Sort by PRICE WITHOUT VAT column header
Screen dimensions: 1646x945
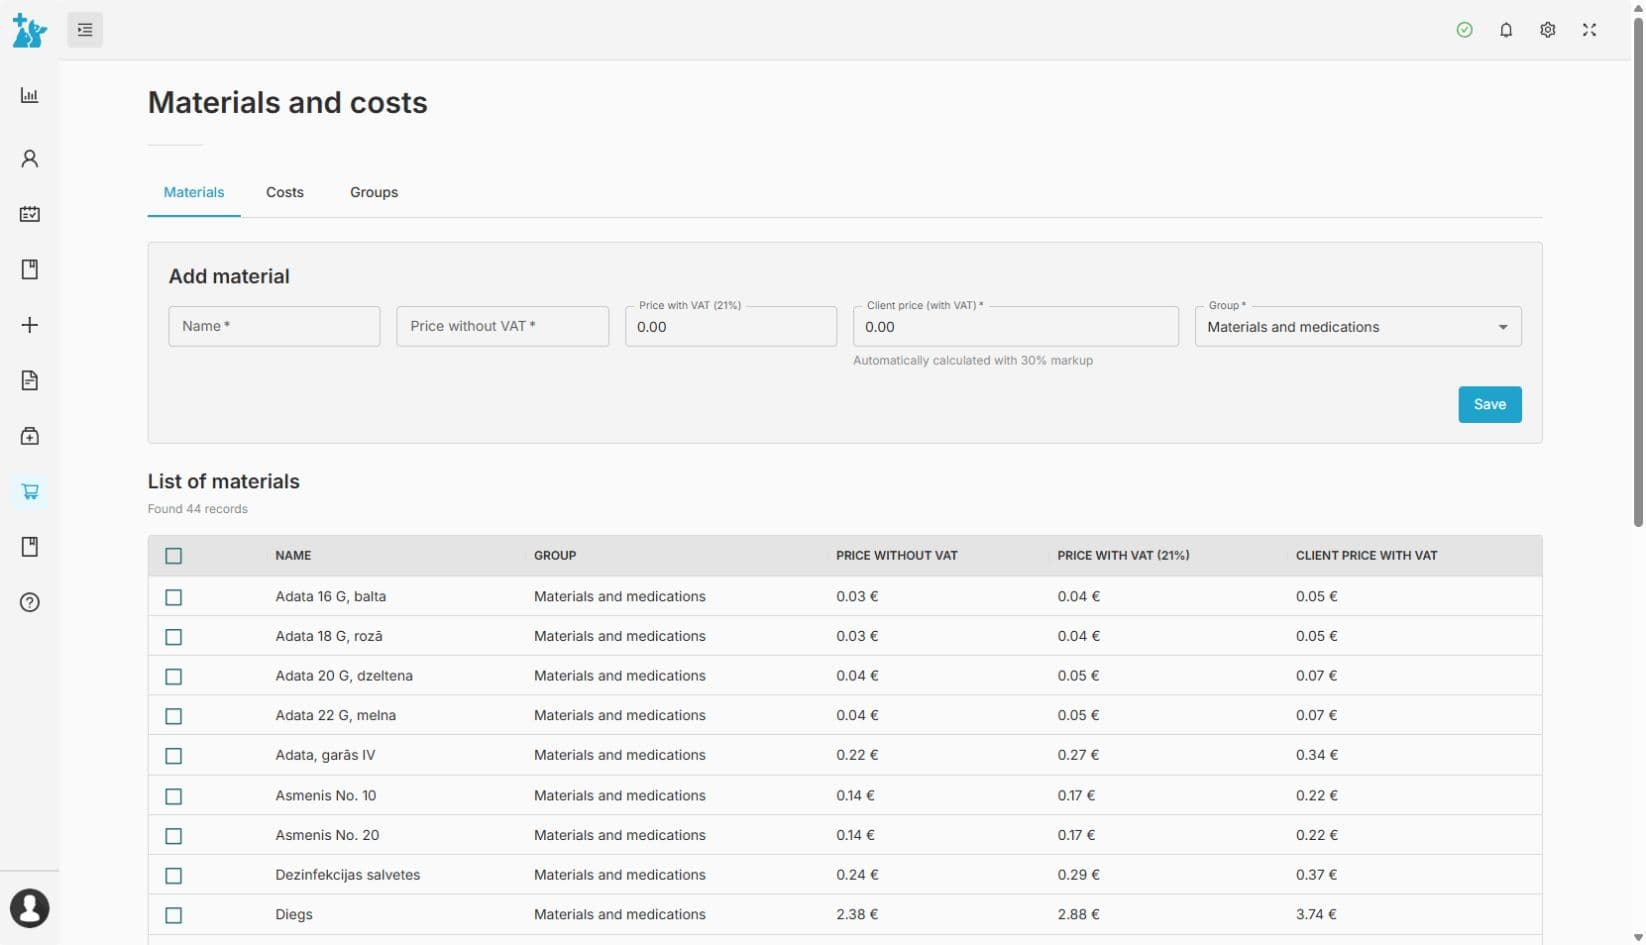tap(897, 555)
